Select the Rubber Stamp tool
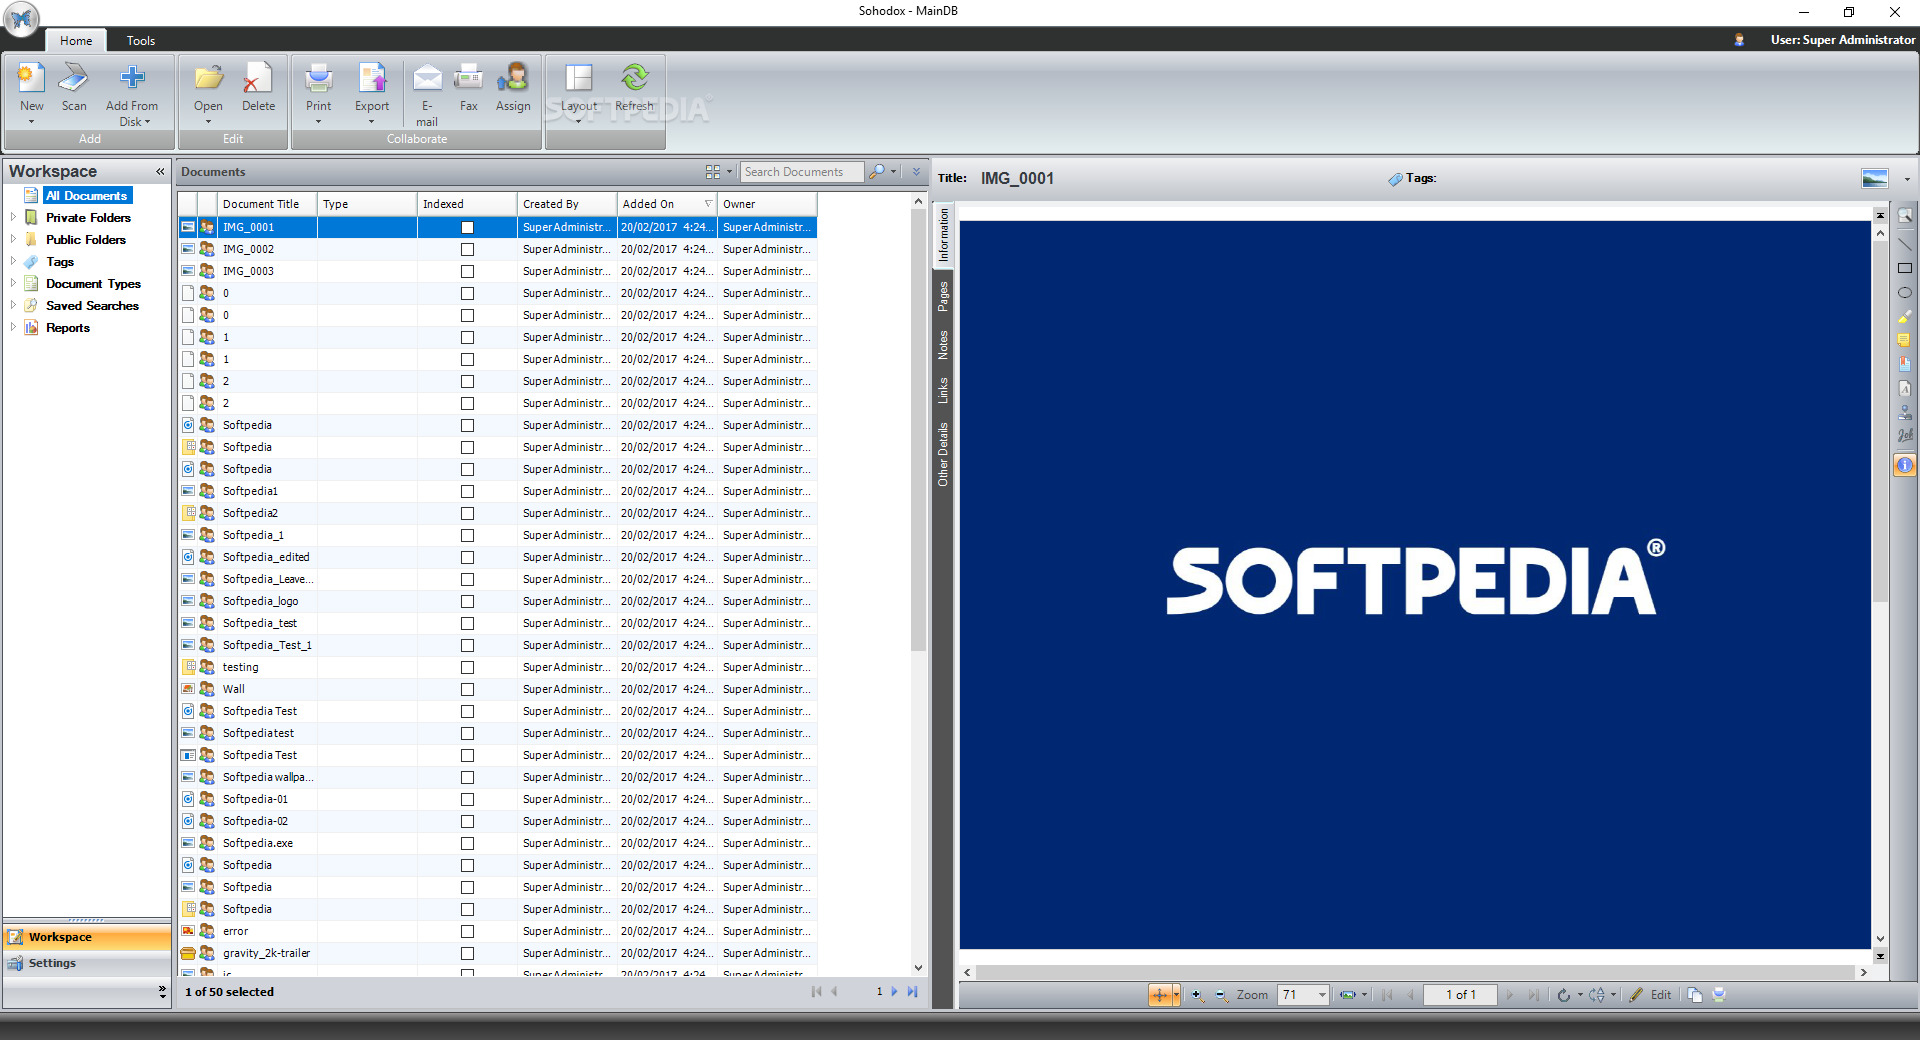Image resolution: width=1920 pixels, height=1040 pixels. click(x=1905, y=411)
